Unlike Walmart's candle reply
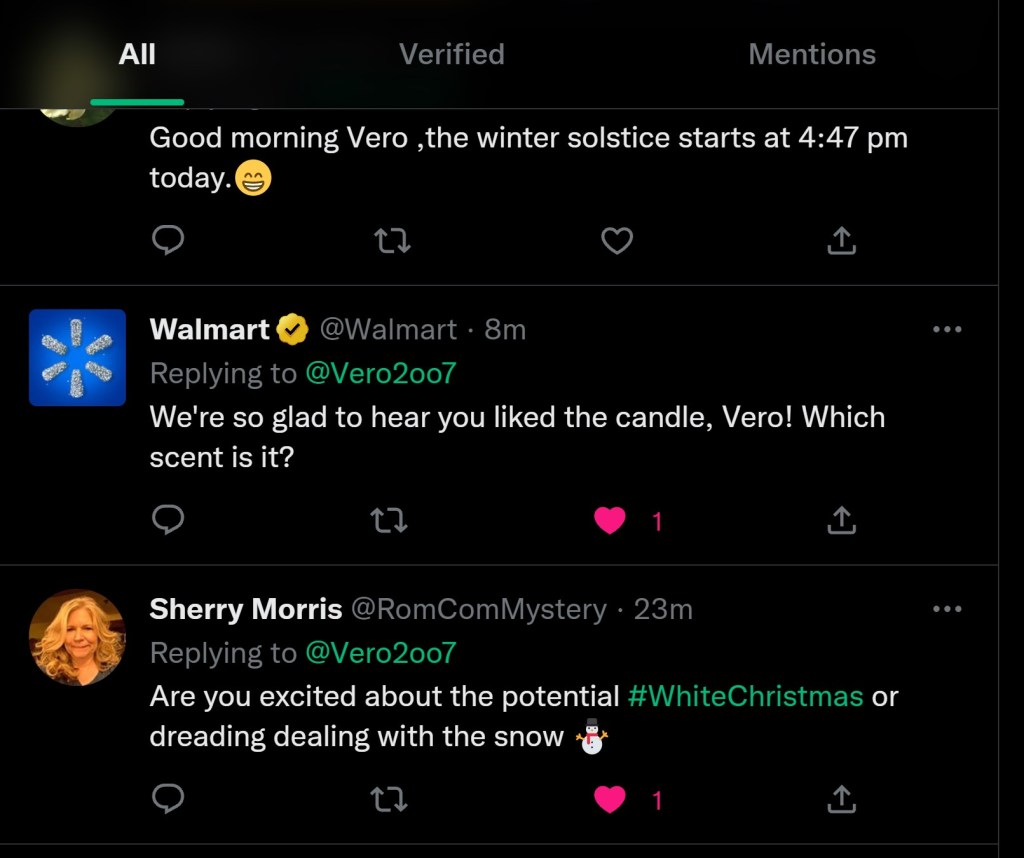Screen dimensions: 1024x858 pos(610,520)
